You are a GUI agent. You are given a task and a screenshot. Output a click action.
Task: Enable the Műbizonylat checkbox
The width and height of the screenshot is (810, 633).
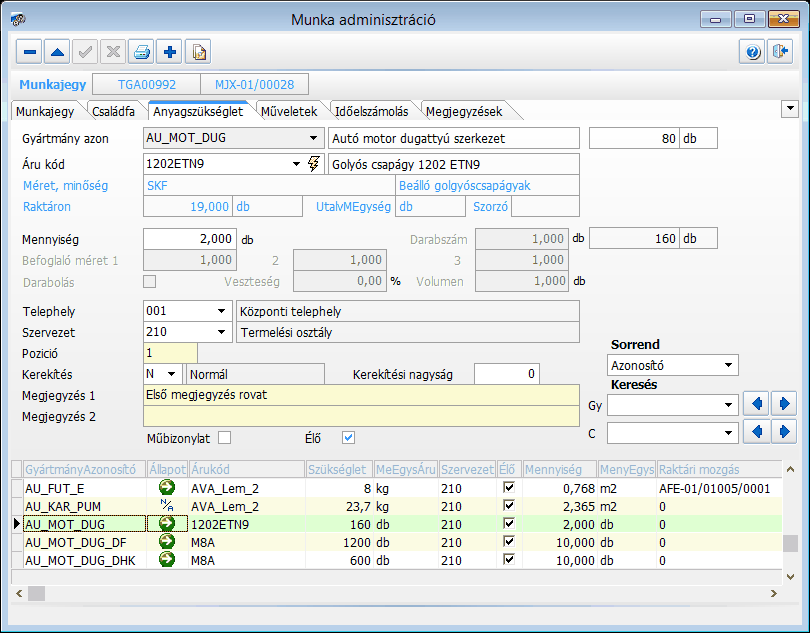pyautogui.click(x=224, y=438)
